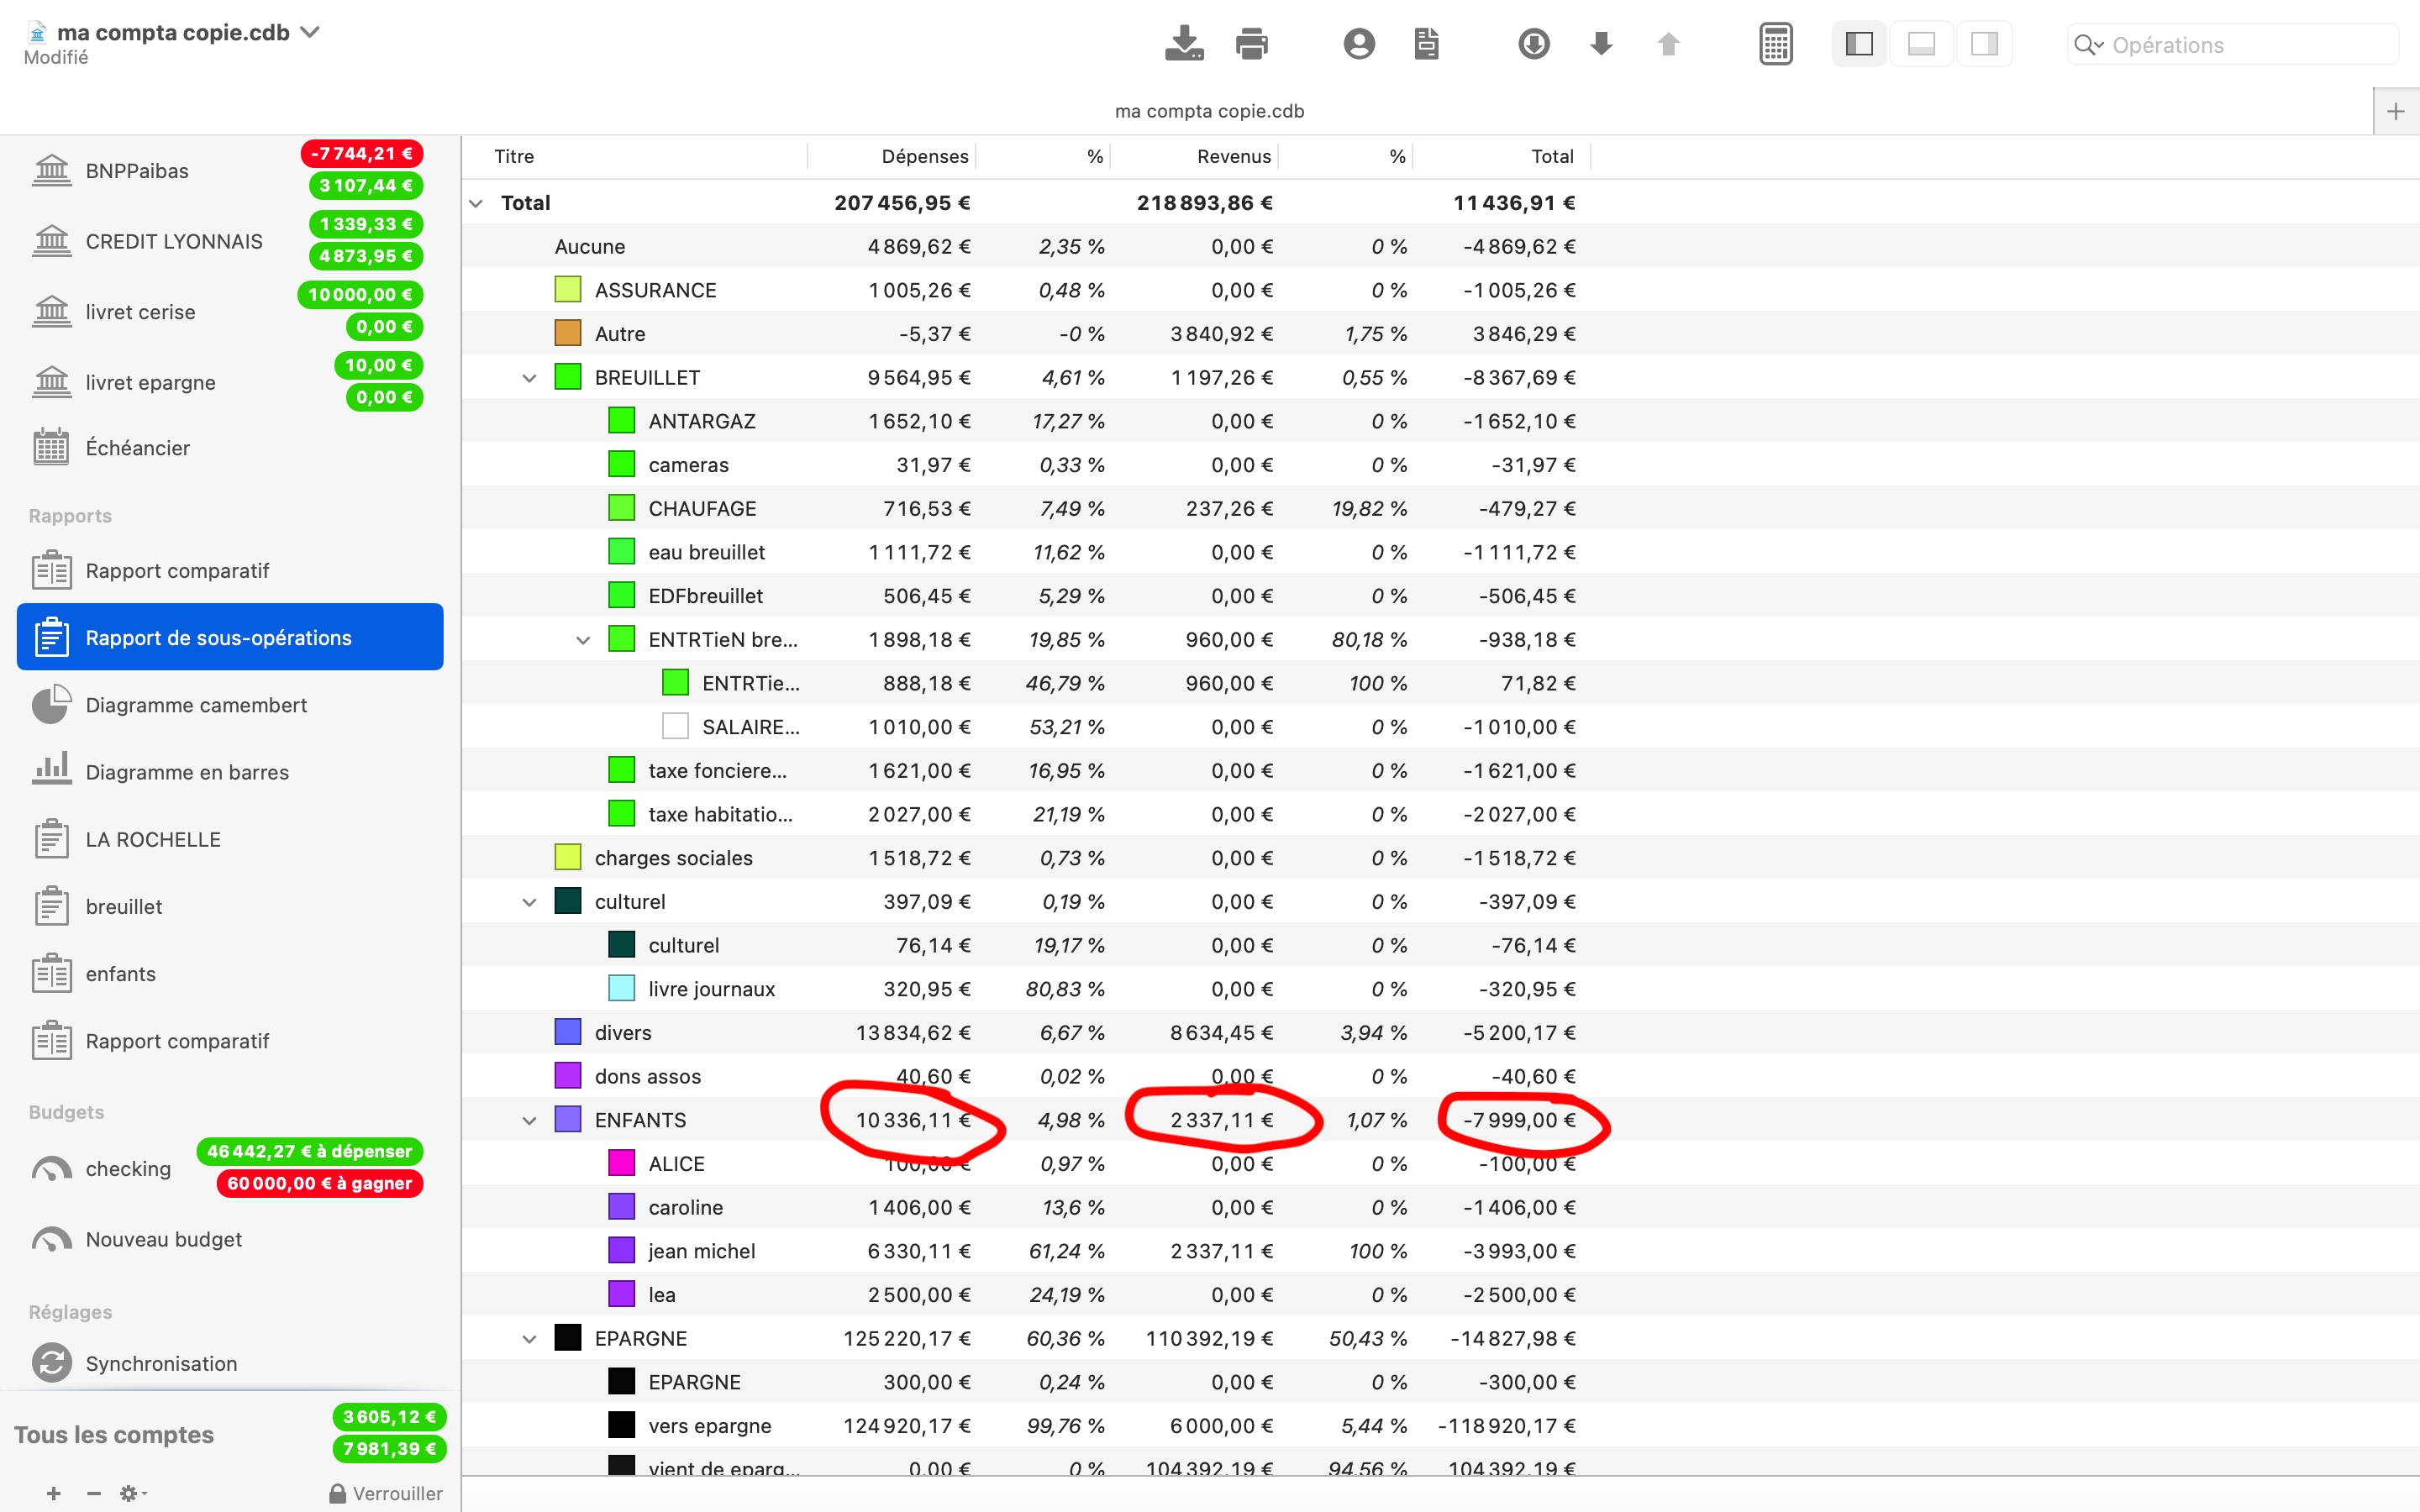Collapse the ENFANTS category chevron
Viewport: 2420px width, 1512px height.
click(529, 1120)
